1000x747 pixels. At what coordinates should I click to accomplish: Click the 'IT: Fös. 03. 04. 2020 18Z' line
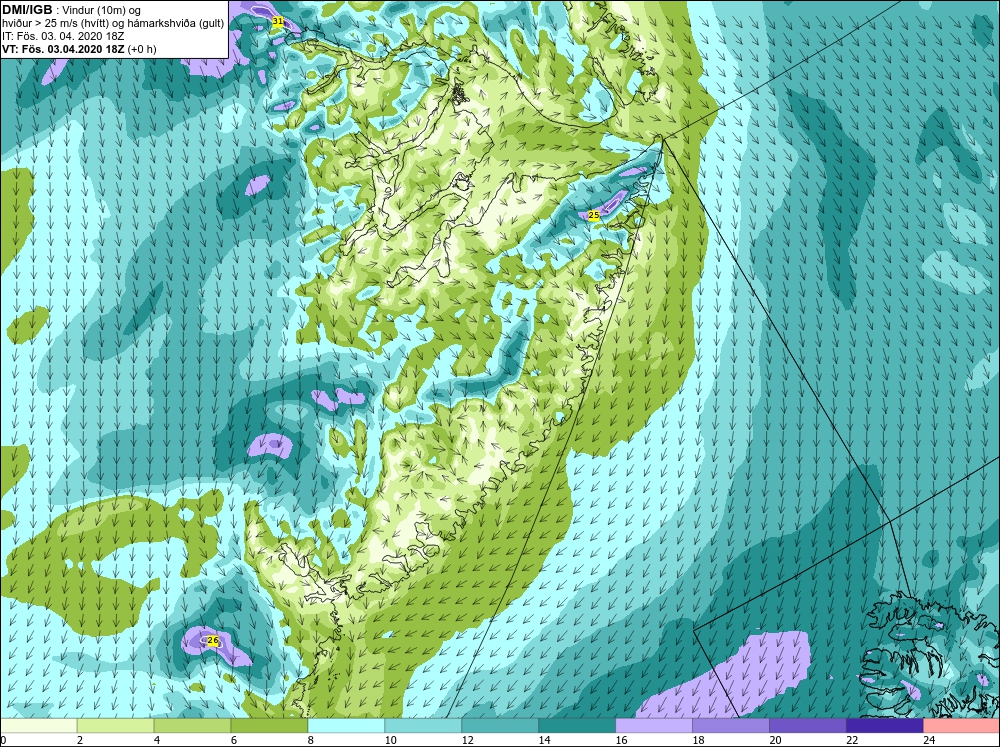pyautogui.click(x=63, y=36)
